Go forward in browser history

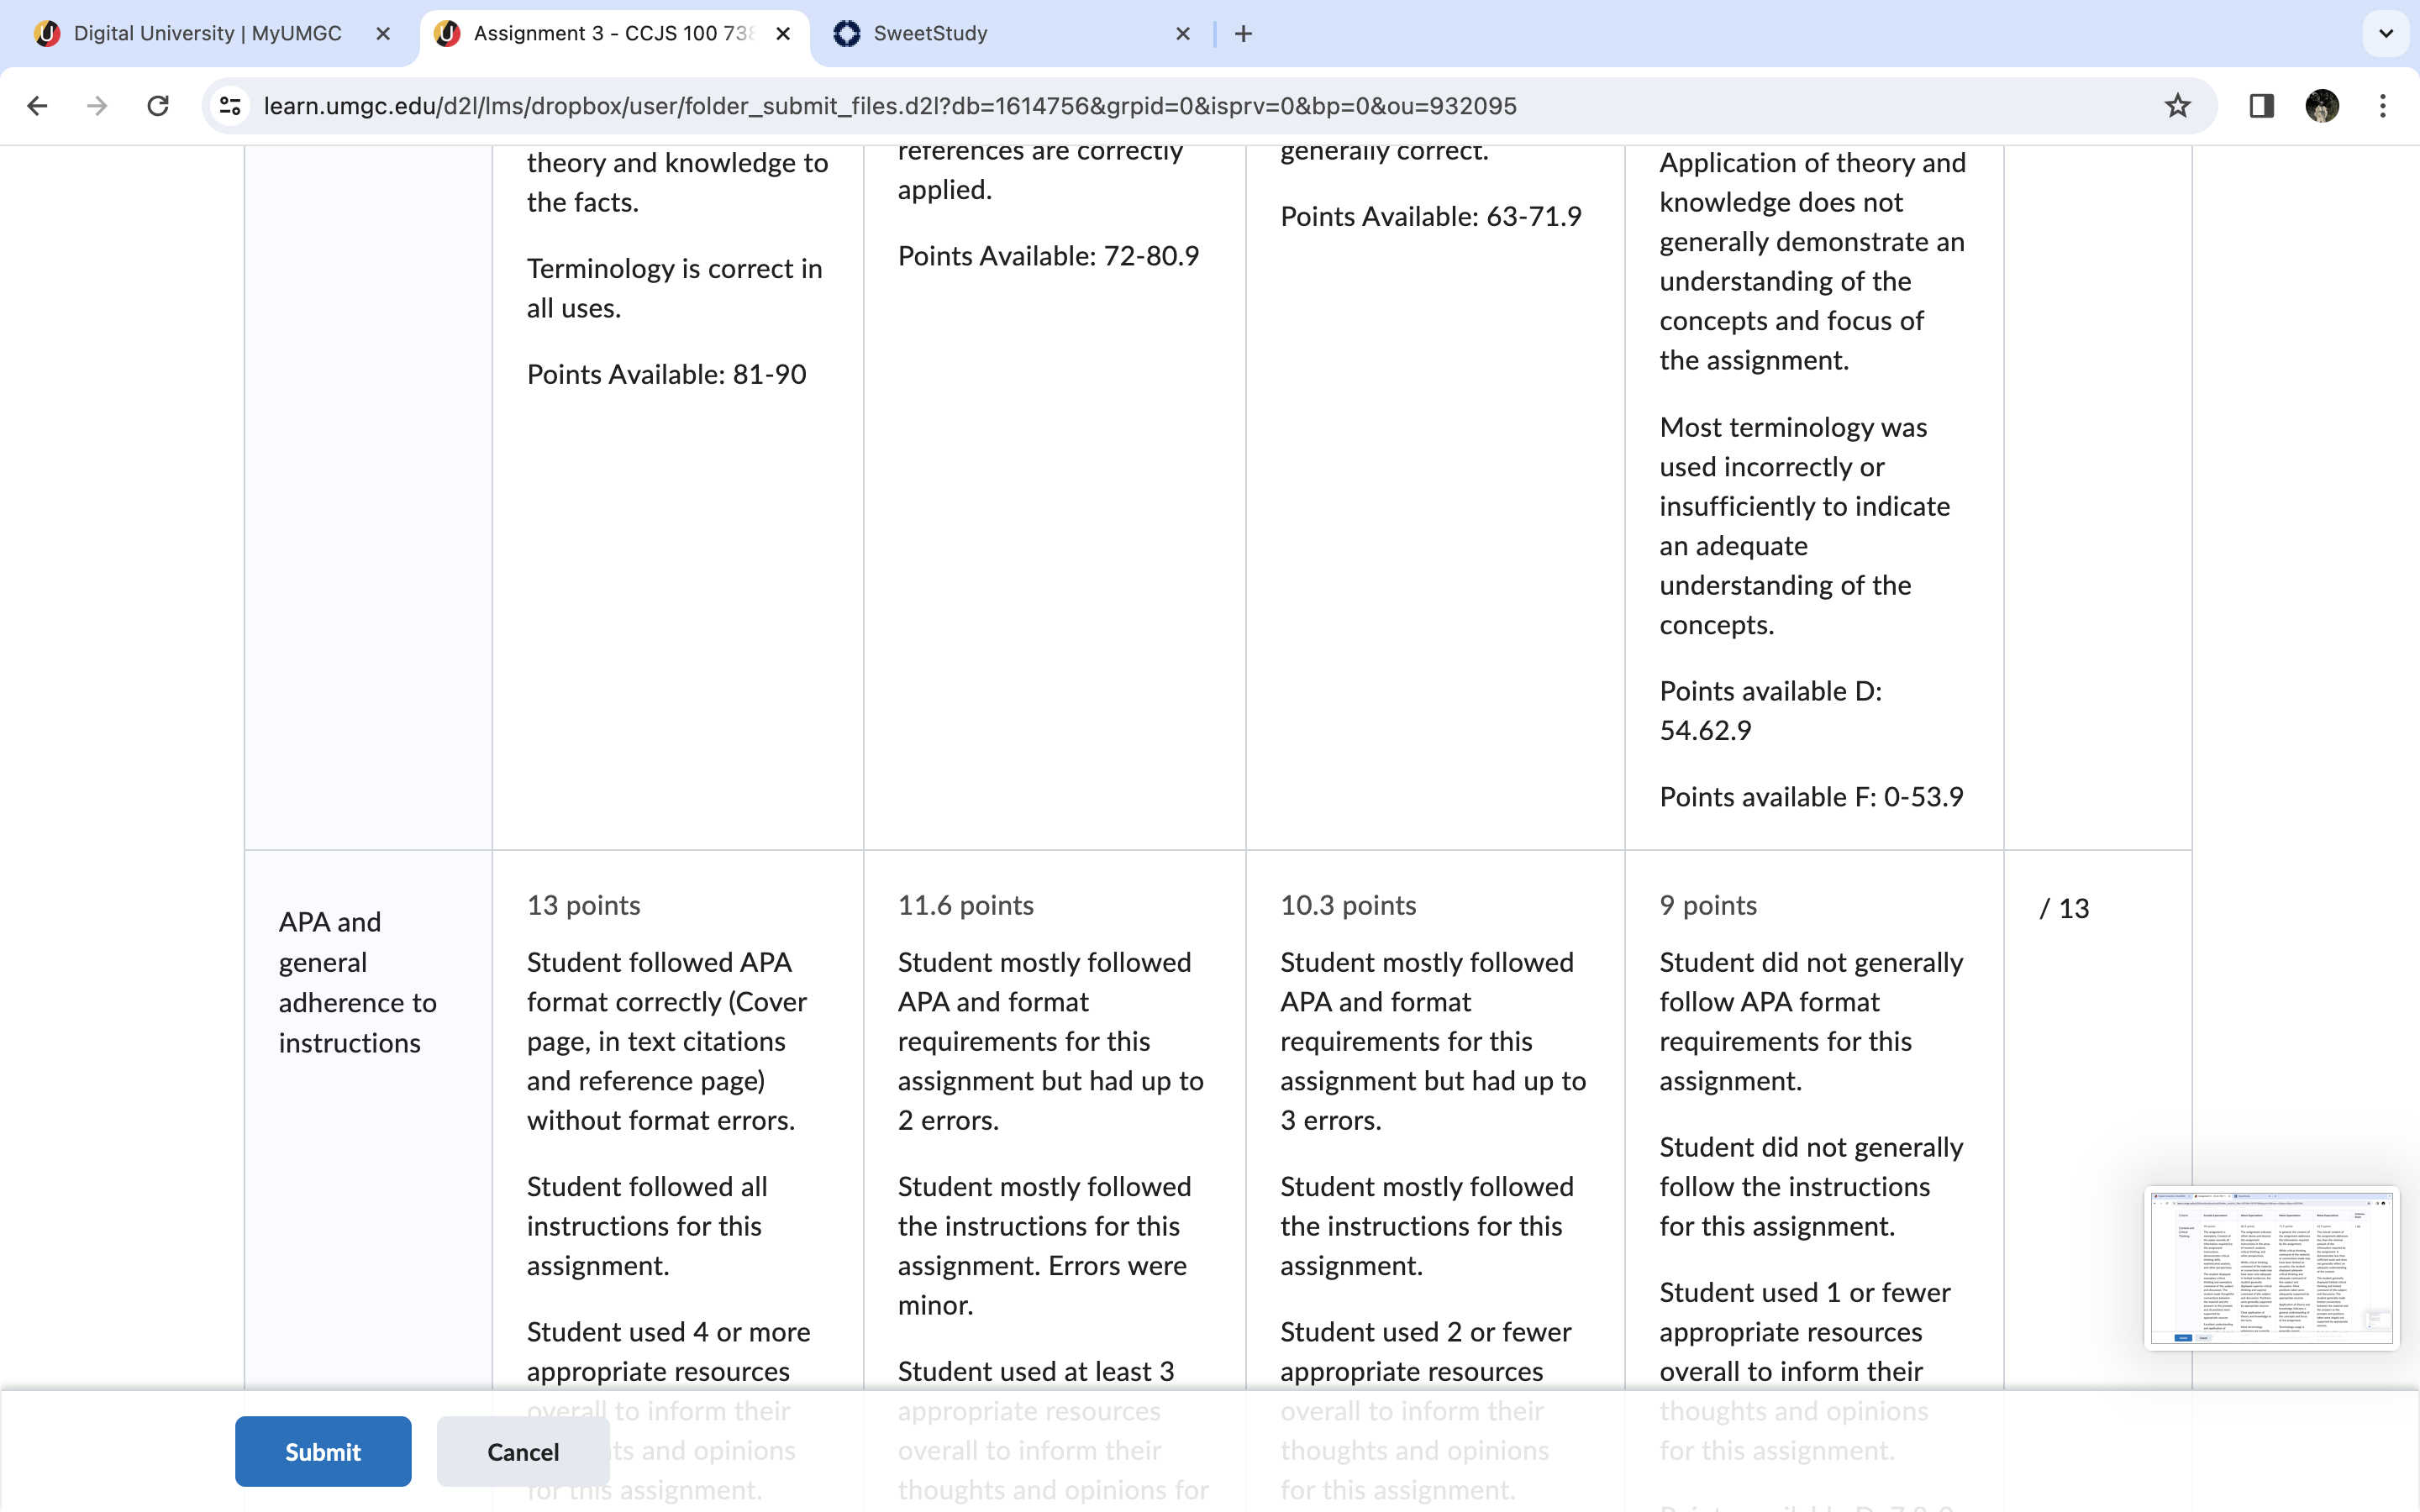point(97,106)
